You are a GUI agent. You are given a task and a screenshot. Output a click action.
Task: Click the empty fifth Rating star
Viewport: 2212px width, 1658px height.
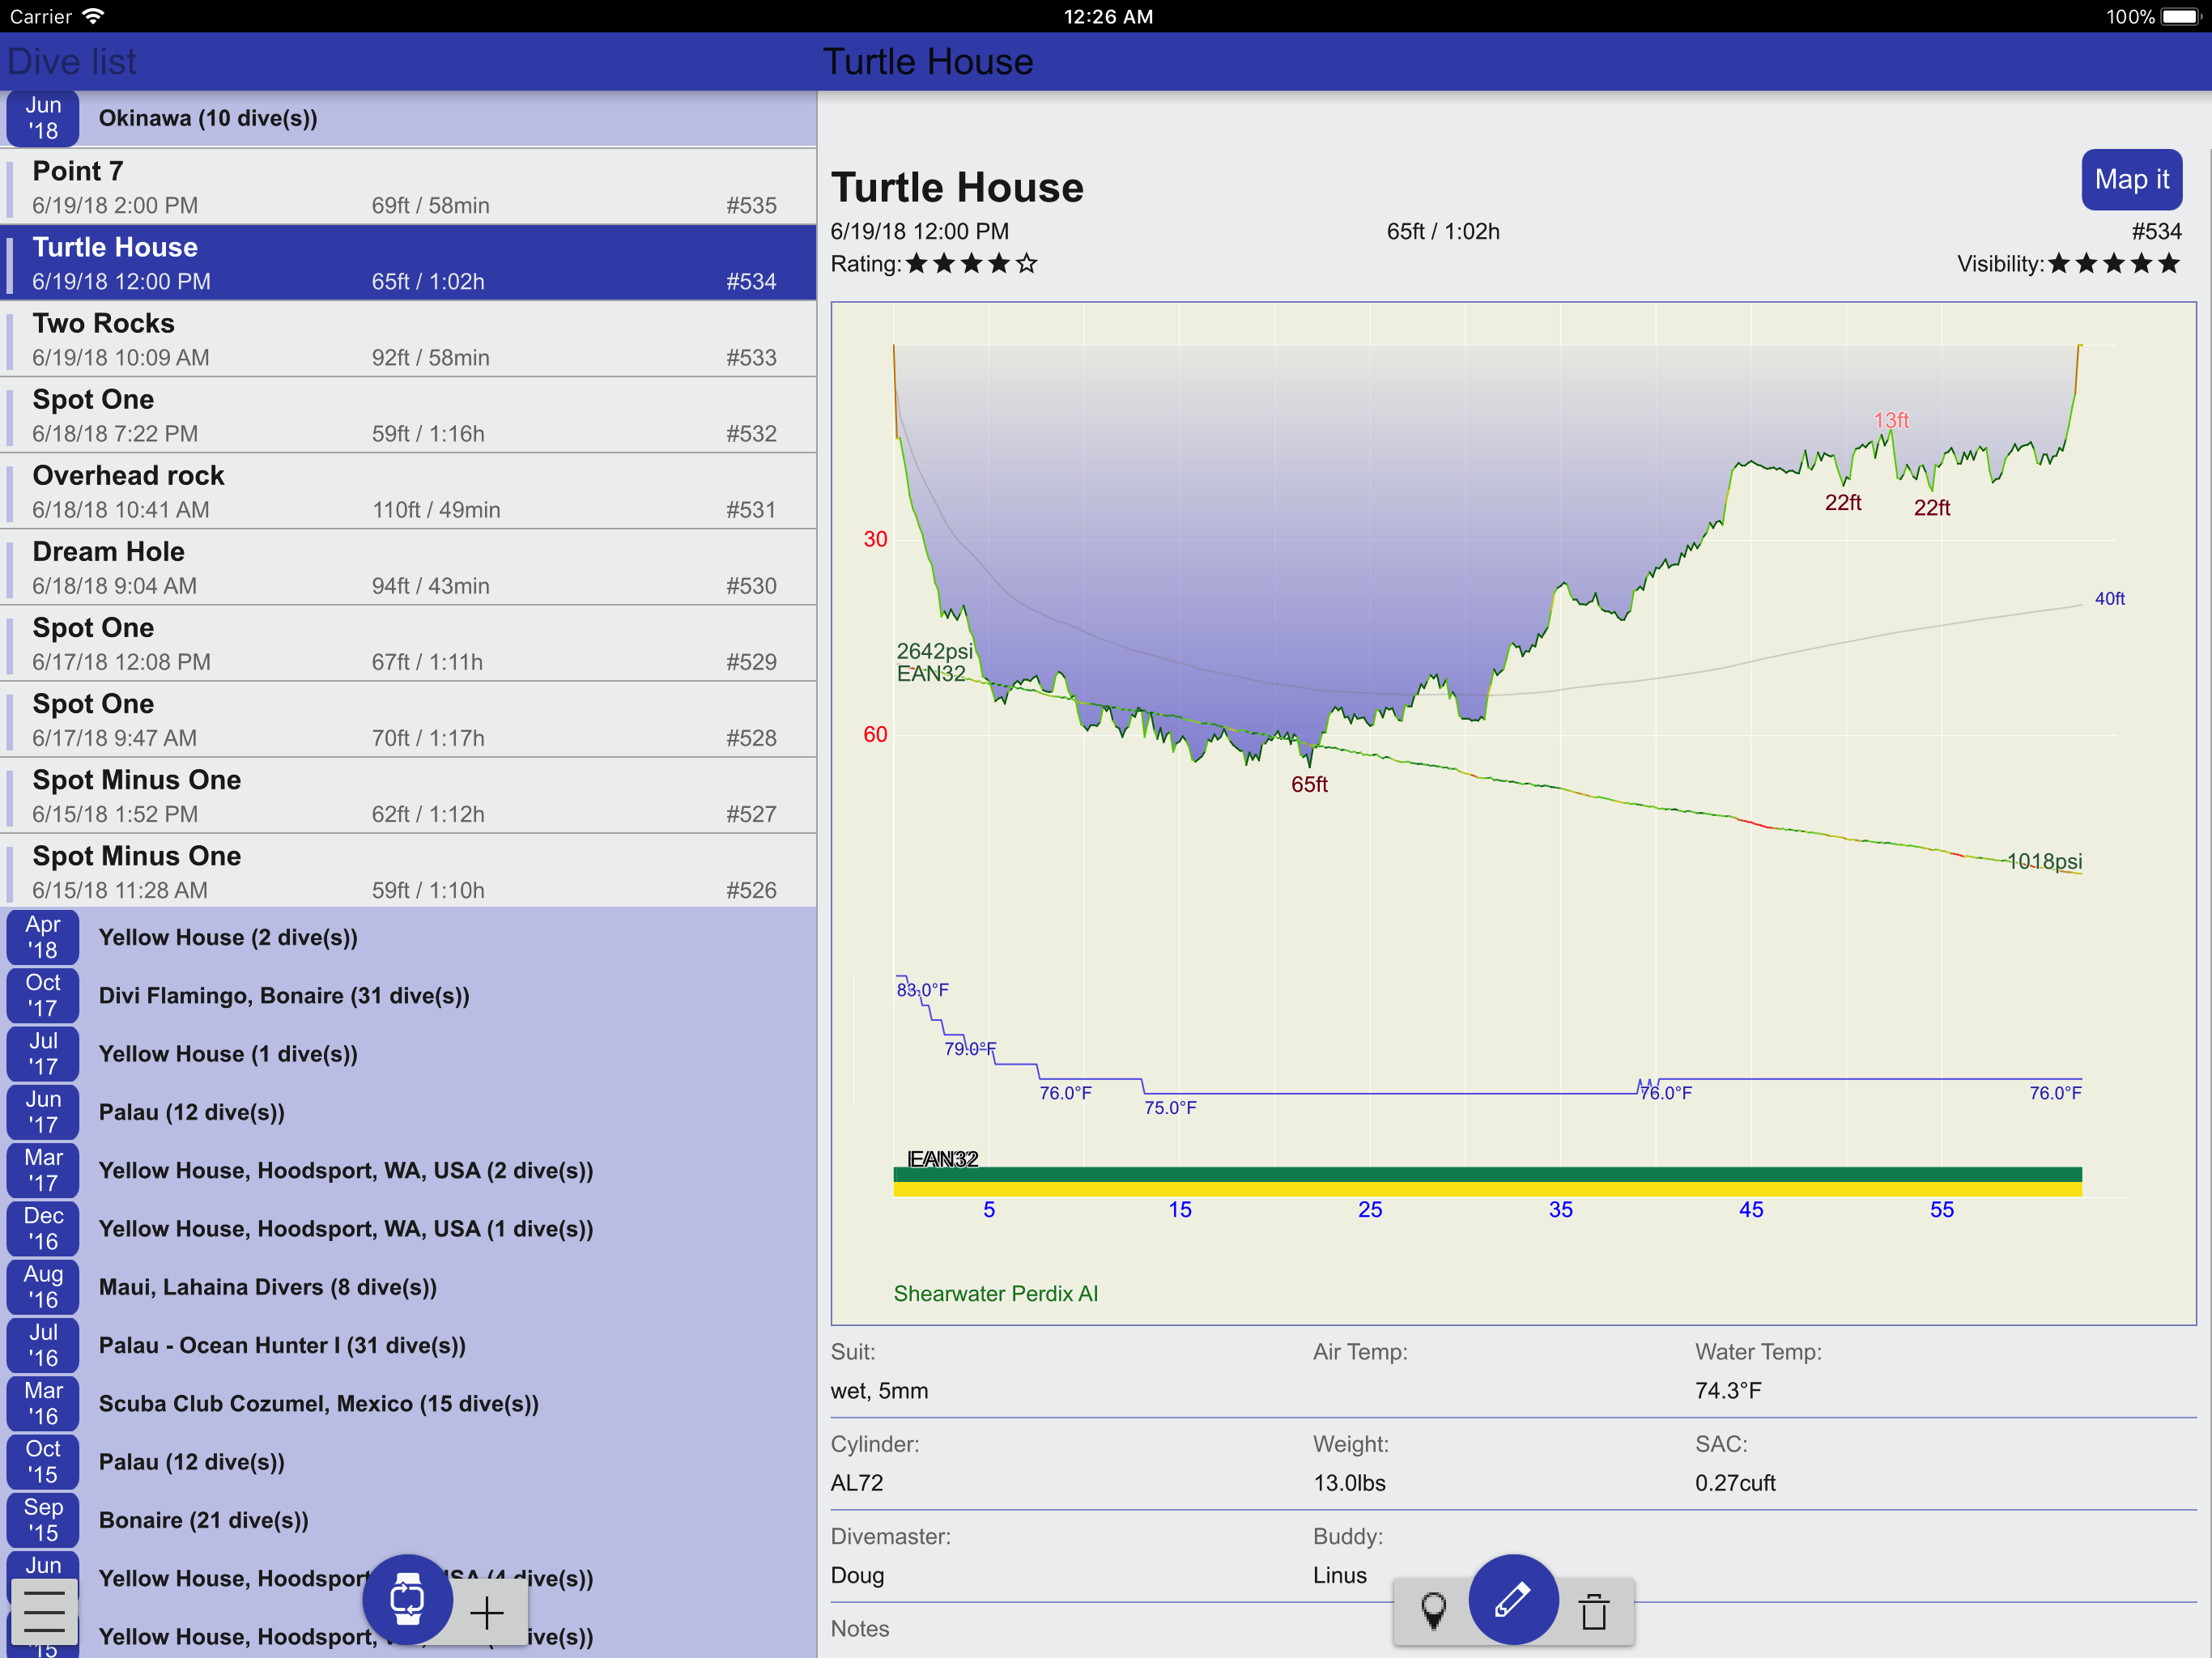1027,264
